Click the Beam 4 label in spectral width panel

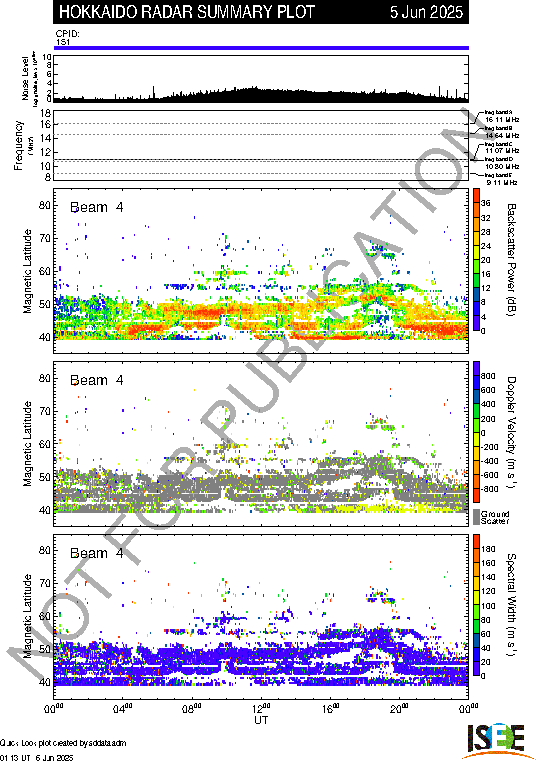point(97,553)
